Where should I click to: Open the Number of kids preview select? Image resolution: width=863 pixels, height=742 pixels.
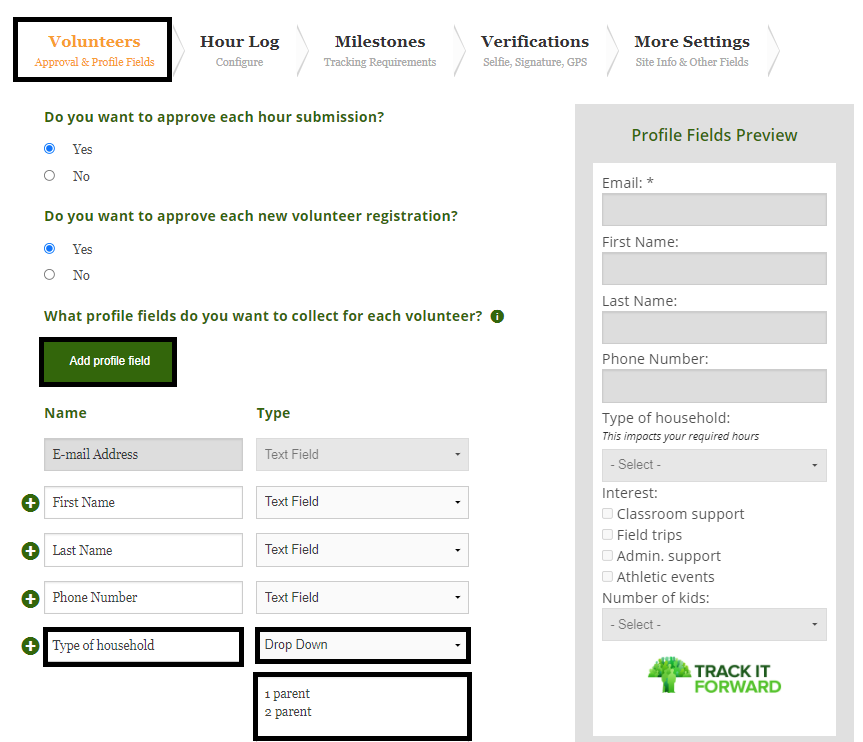click(714, 625)
